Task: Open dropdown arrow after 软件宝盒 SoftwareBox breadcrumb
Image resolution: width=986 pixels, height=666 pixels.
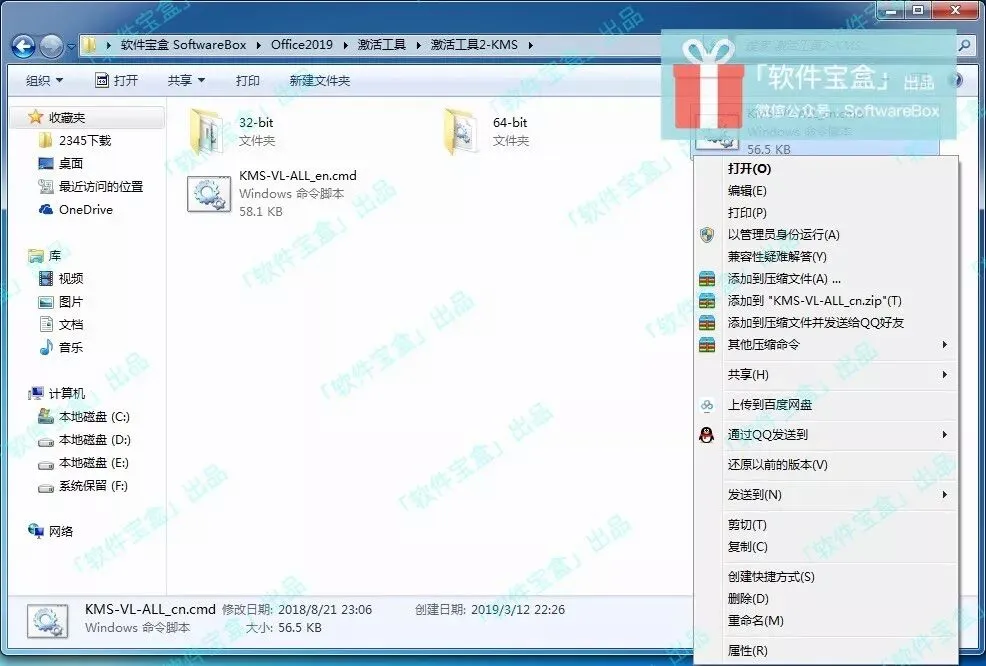Action: click(259, 45)
